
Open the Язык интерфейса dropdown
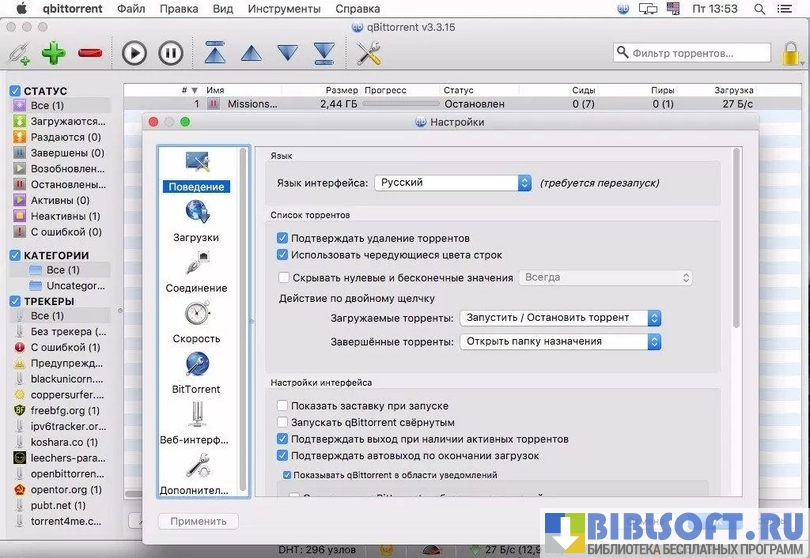453,183
